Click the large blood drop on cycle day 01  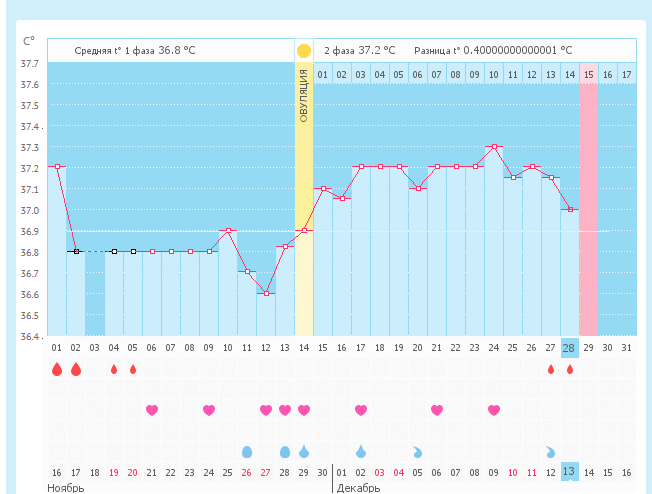click(x=57, y=369)
